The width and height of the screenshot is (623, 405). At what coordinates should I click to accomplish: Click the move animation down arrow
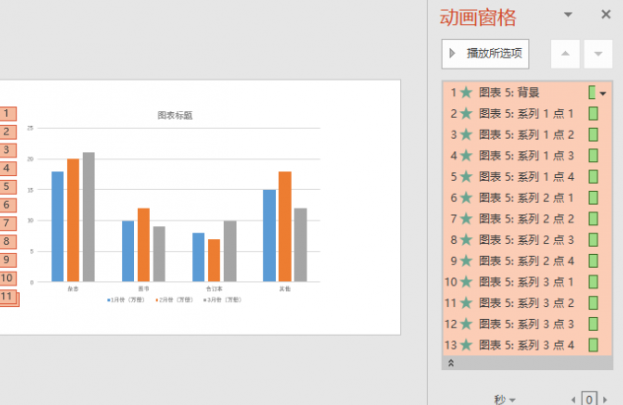(x=598, y=53)
